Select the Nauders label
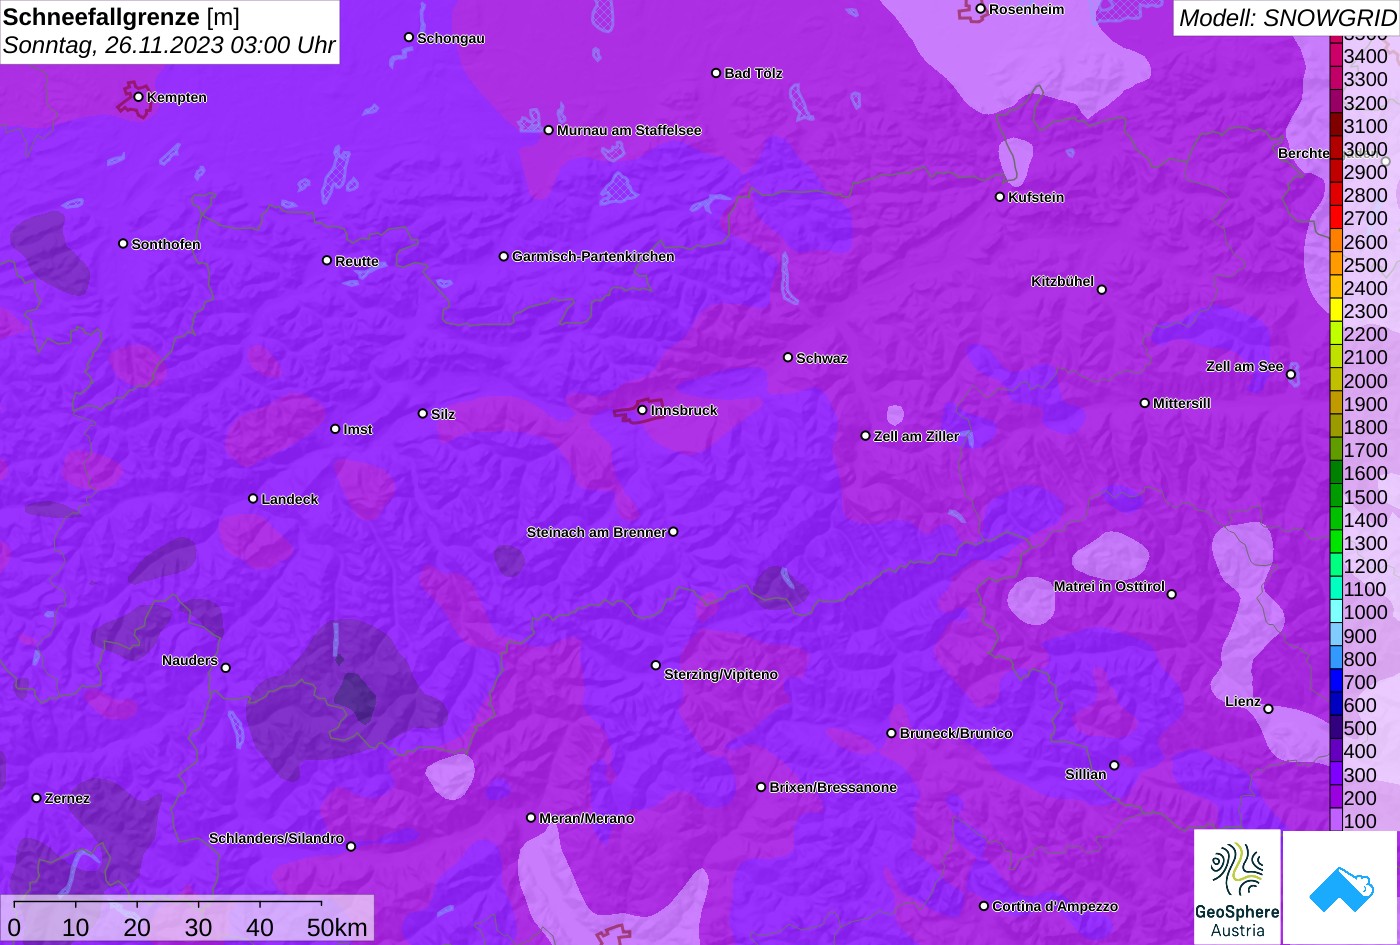This screenshot has height=945, width=1400. pos(190,660)
